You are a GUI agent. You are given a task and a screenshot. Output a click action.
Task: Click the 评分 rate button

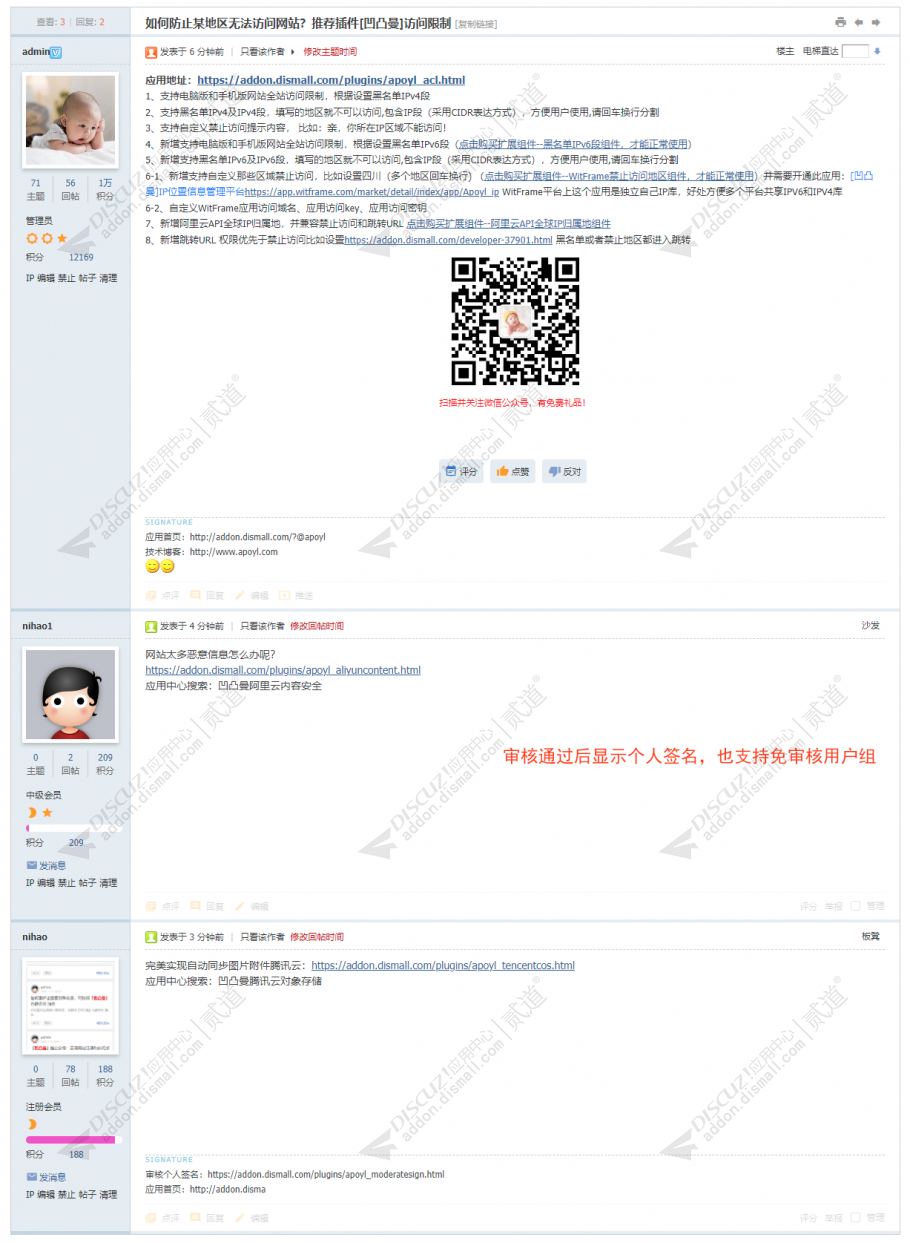(x=462, y=471)
